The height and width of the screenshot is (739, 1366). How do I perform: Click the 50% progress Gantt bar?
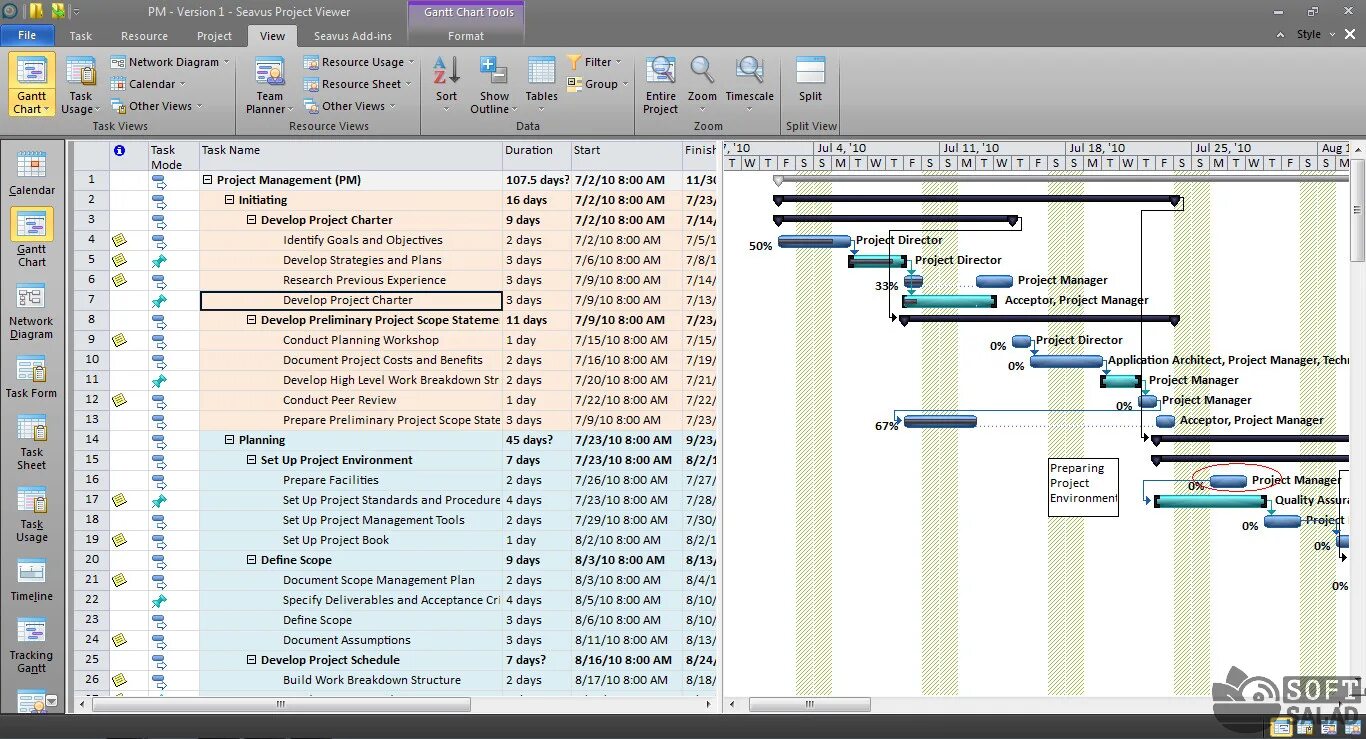tap(814, 241)
